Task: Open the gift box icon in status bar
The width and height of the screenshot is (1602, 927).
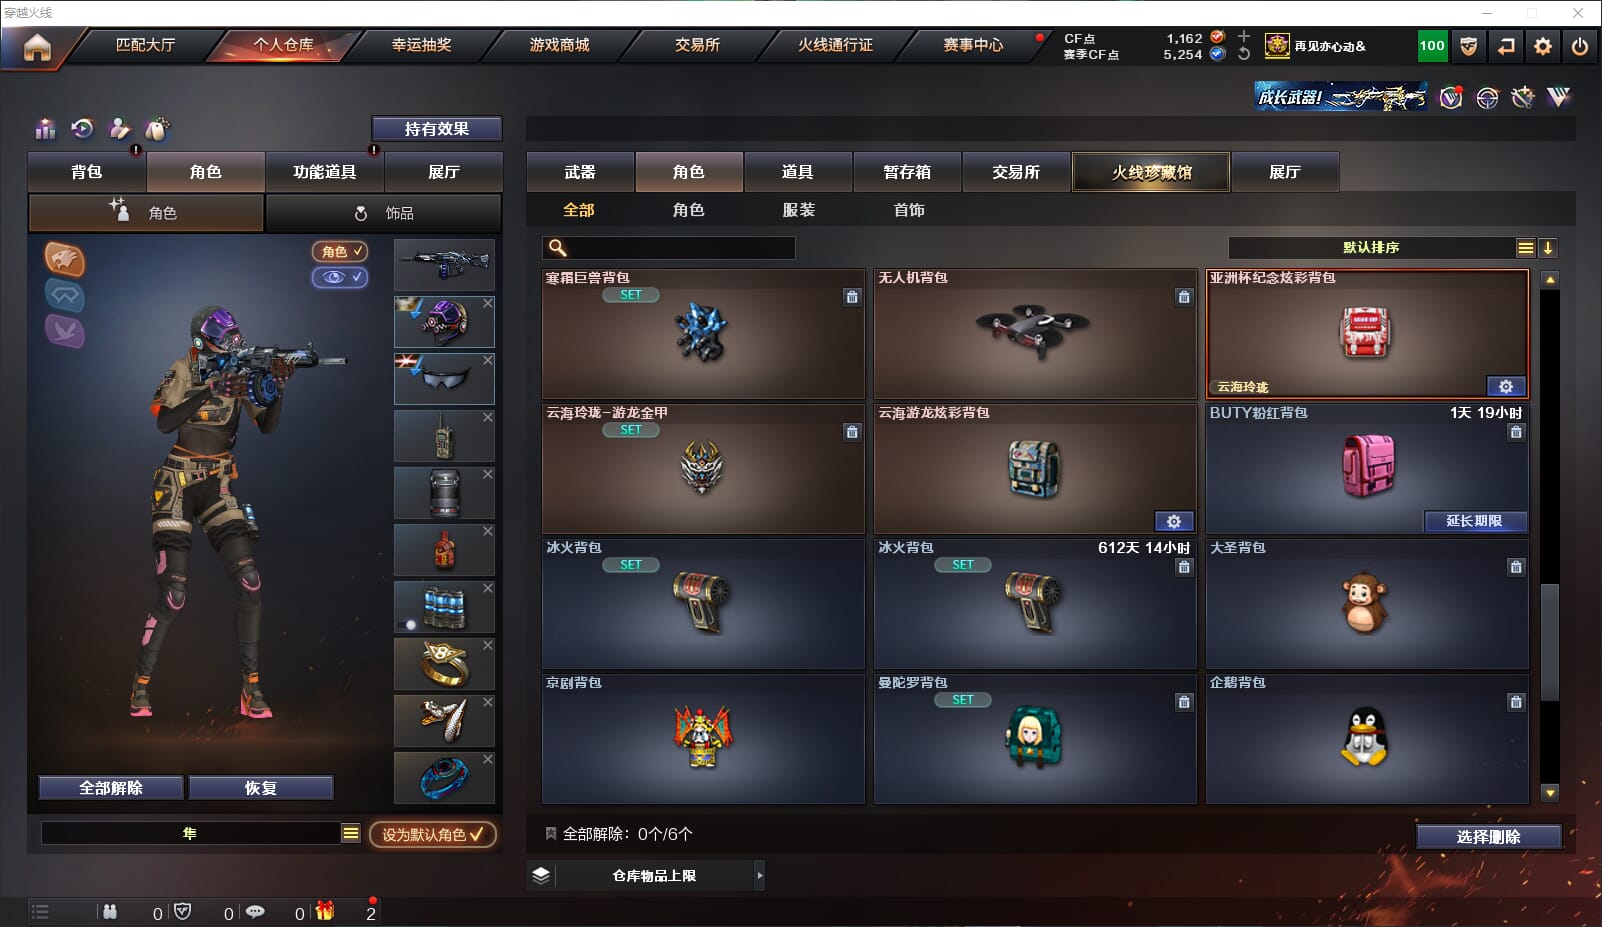Action: coord(325,911)
